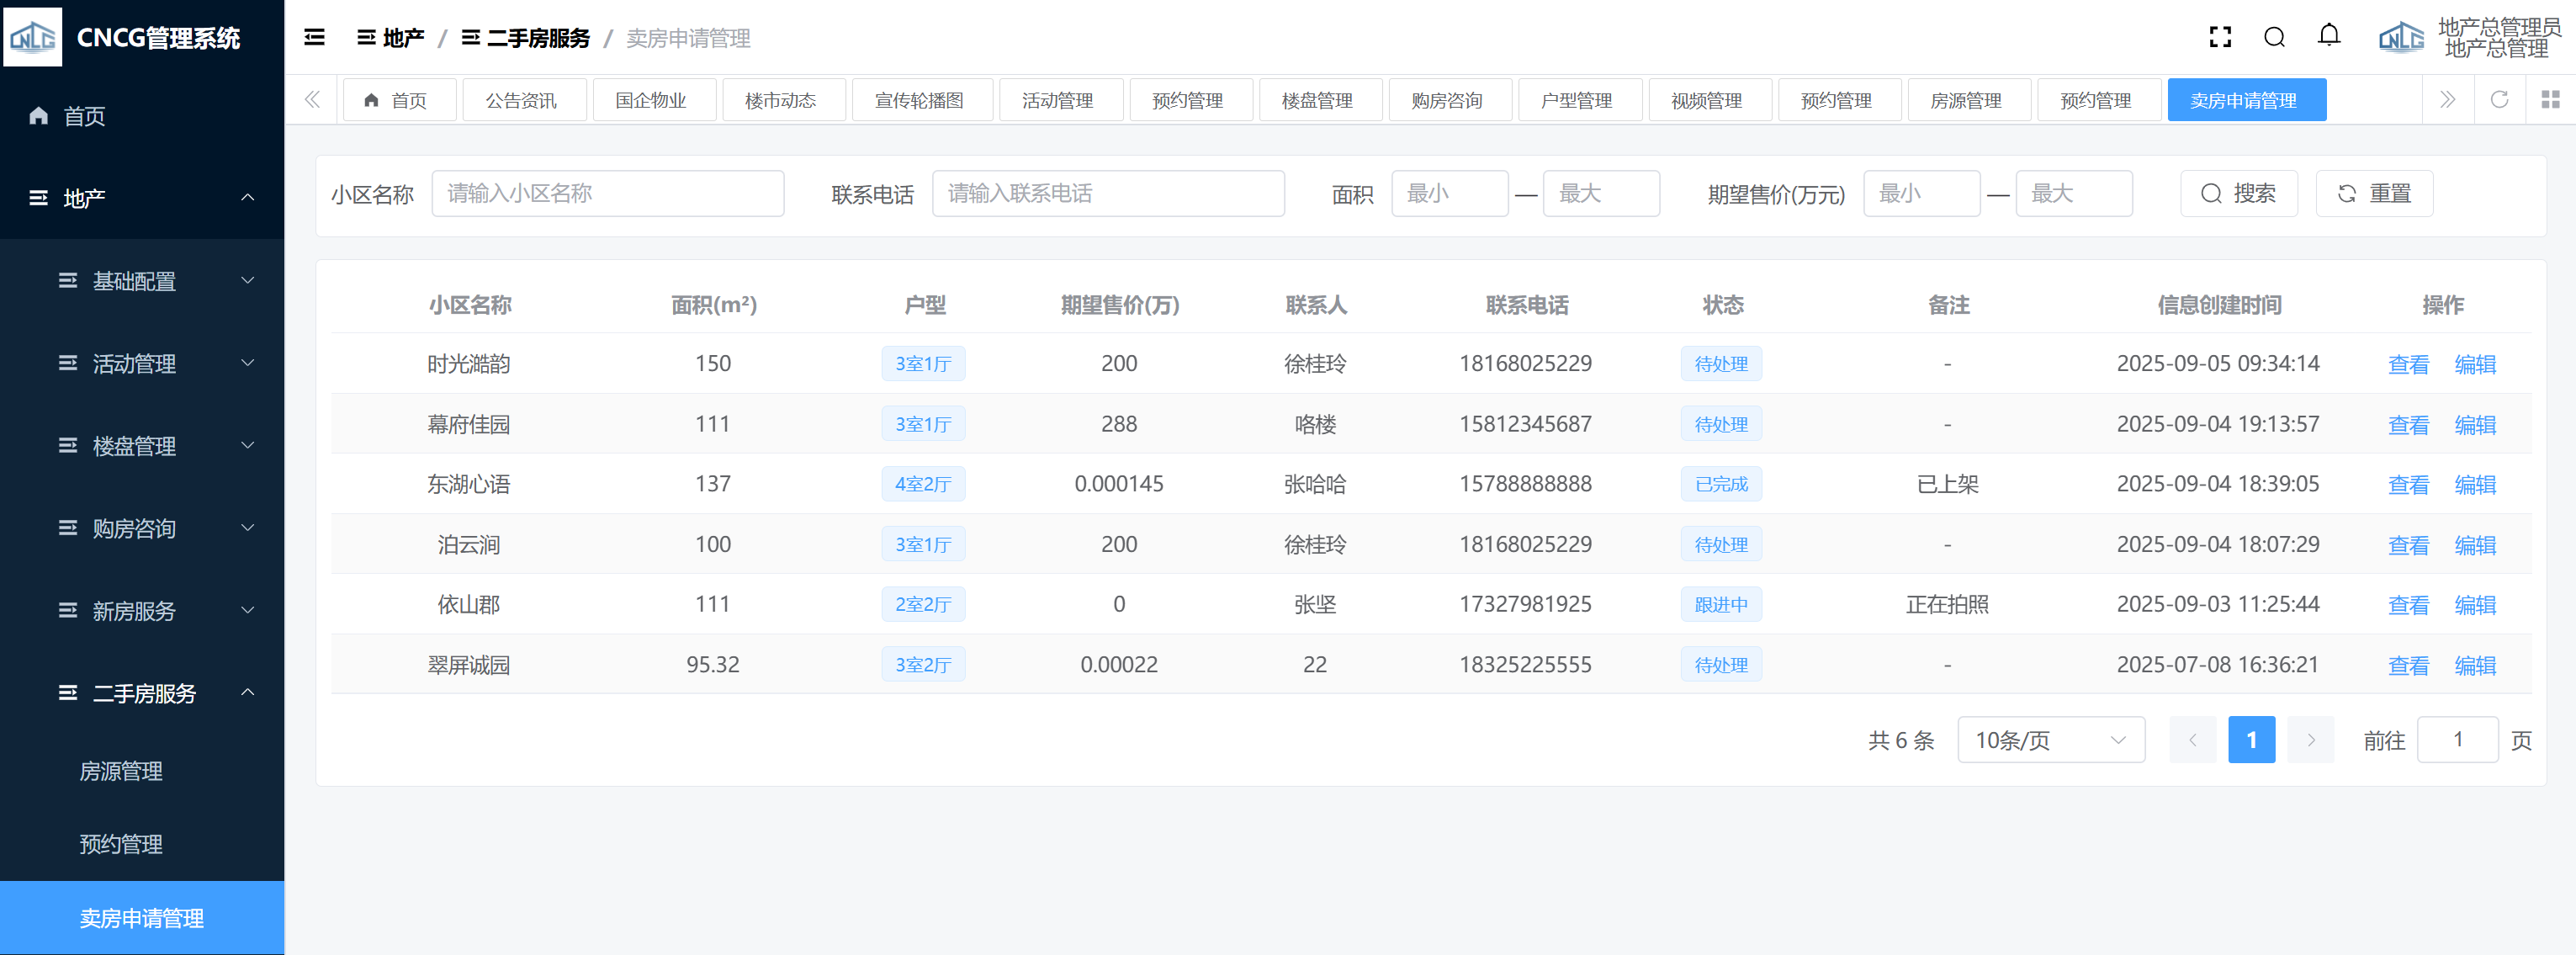Click 编辑 link for 依山郡 row
This screenshot has width=2576, height=955.
click(x=2474, y=605)
